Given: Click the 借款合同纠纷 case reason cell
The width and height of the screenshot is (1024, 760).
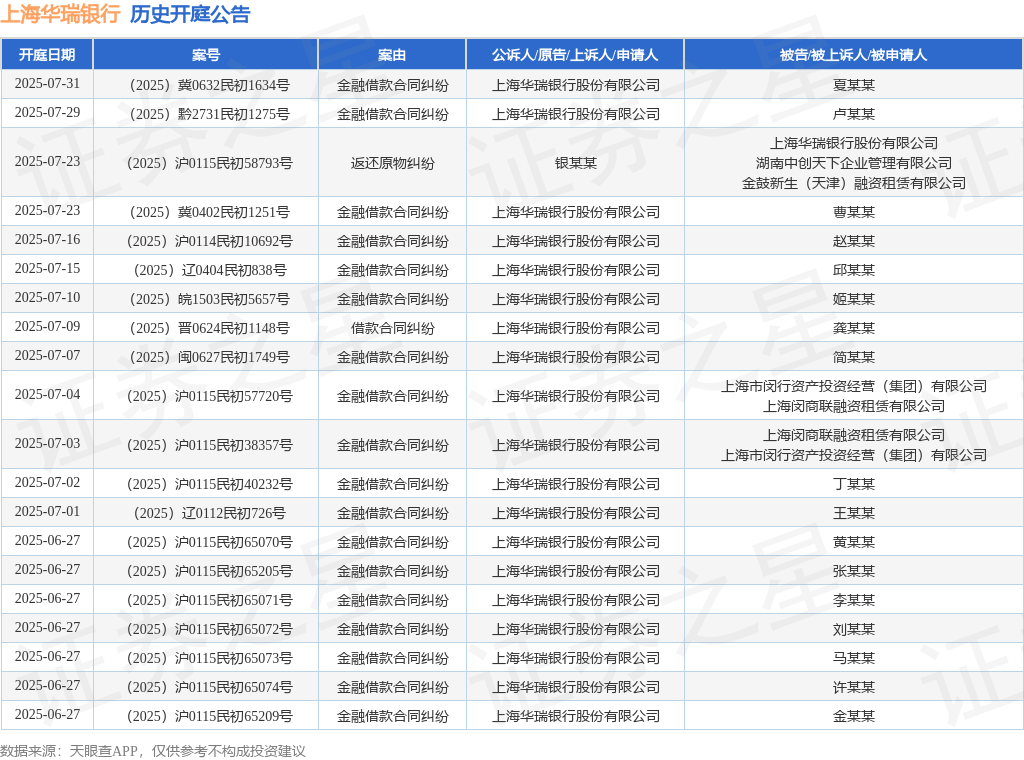Looking at the screenshot, I should [392, 328].
